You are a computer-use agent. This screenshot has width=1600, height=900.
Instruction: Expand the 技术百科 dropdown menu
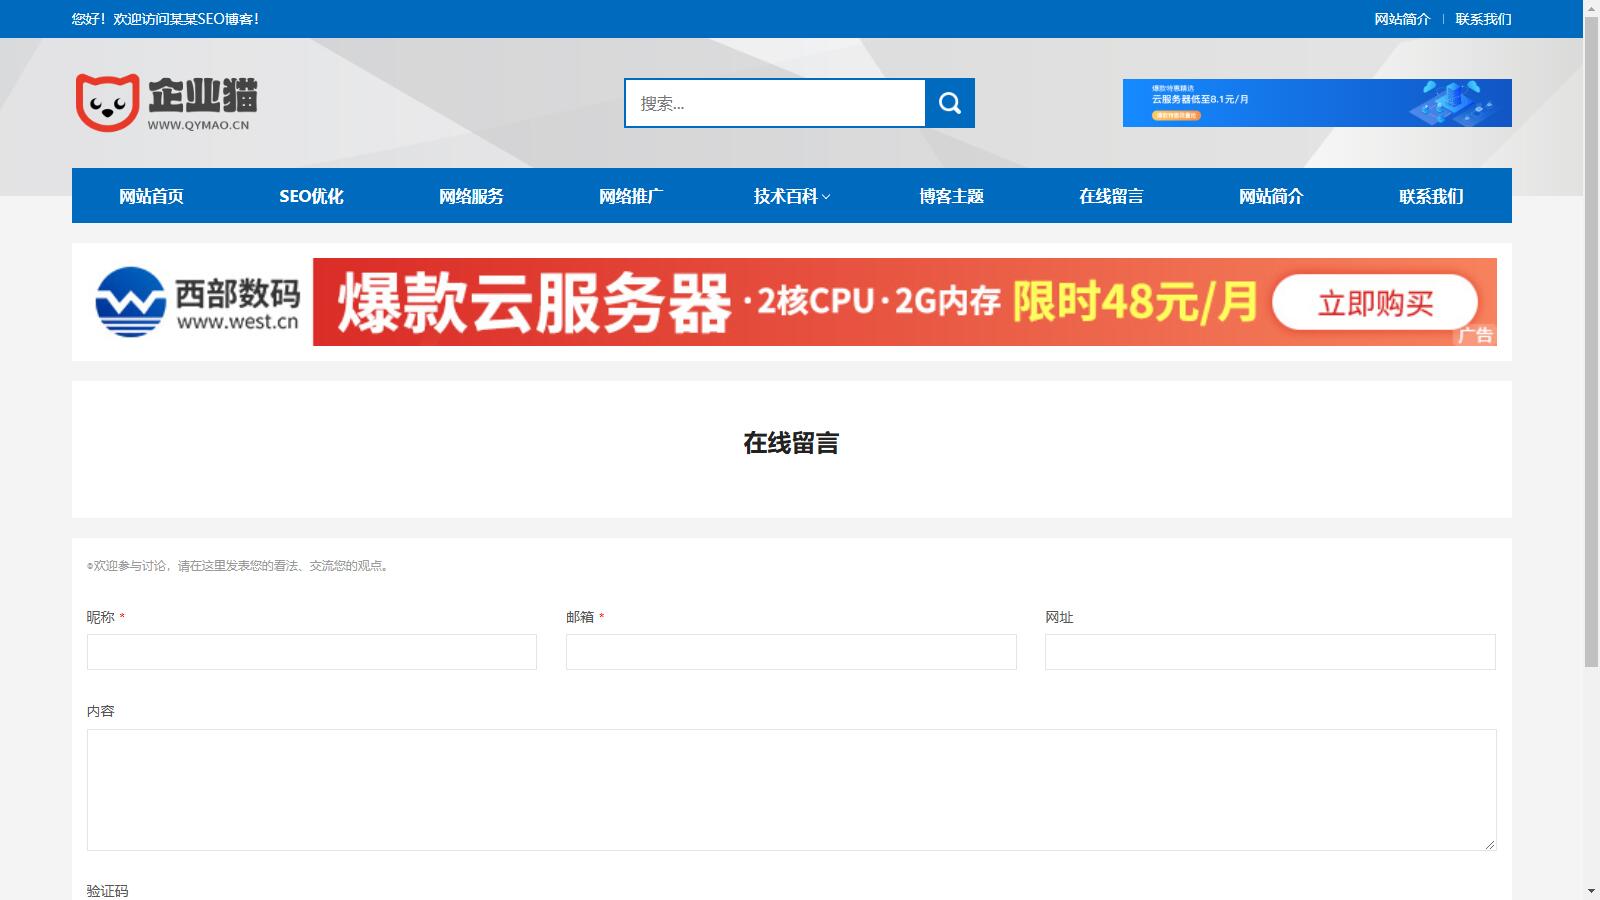(791, 196)
